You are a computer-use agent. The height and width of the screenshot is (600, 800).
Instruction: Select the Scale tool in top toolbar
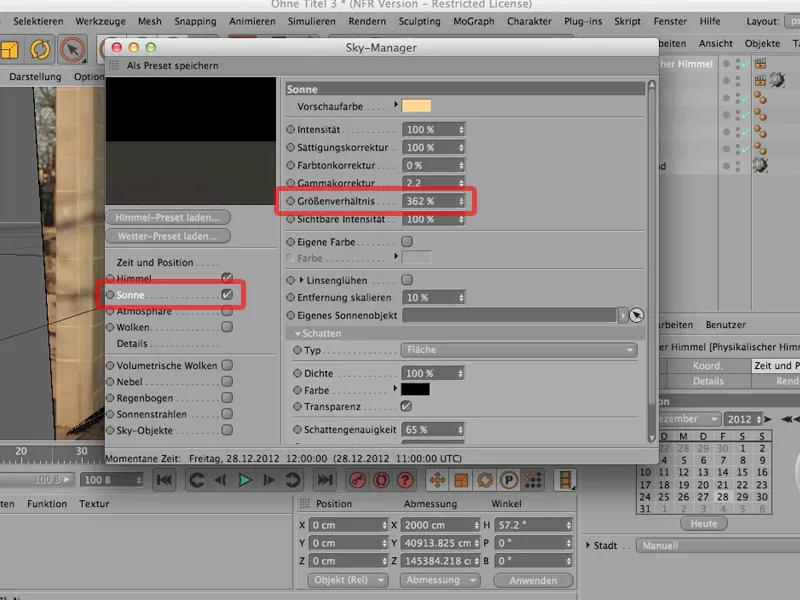tap(9, 50)
